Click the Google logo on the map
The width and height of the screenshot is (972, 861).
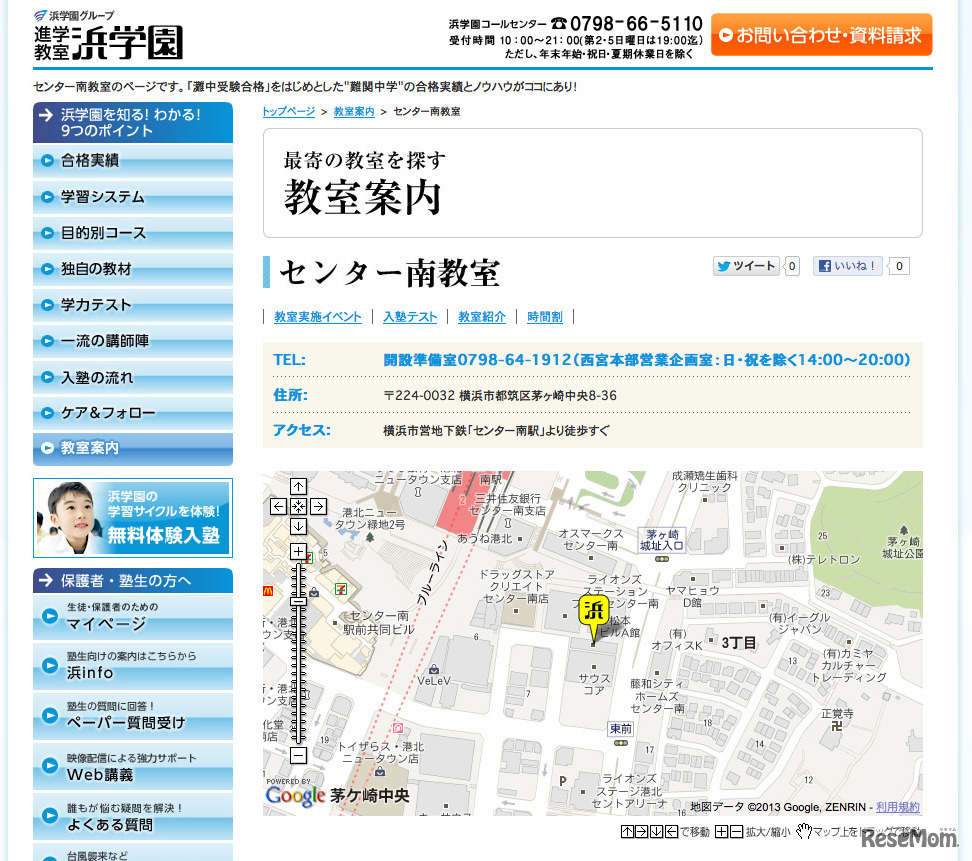pos(296,796)
